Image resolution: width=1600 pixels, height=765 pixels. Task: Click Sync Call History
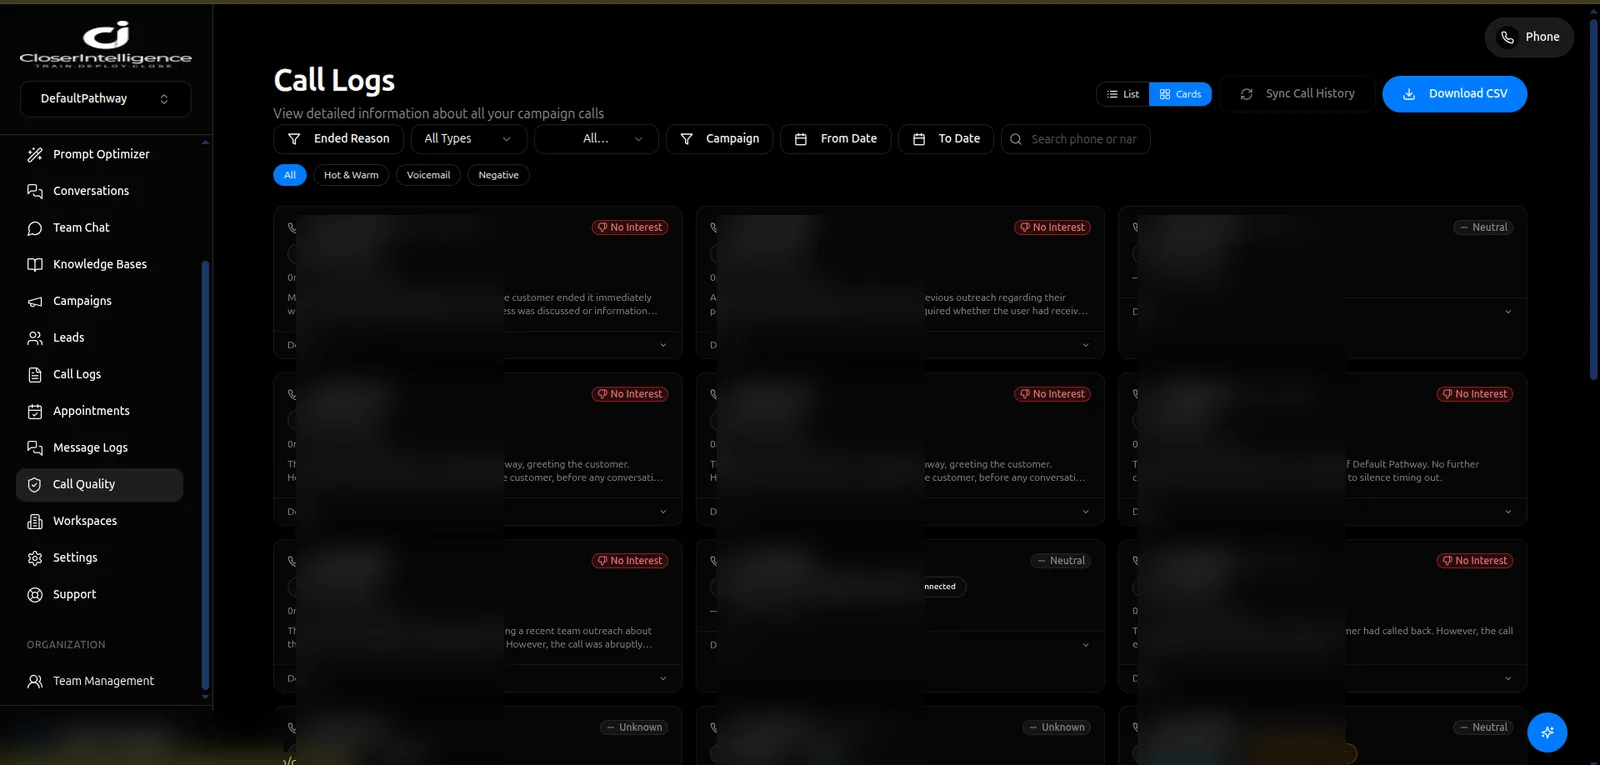tap(1297, 94)
